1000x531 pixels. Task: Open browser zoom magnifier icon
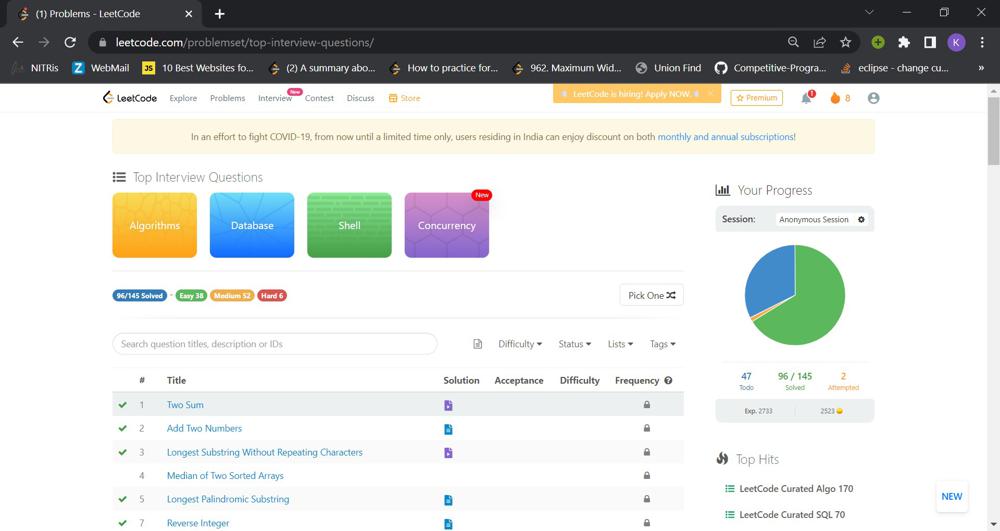click(793, 42)
